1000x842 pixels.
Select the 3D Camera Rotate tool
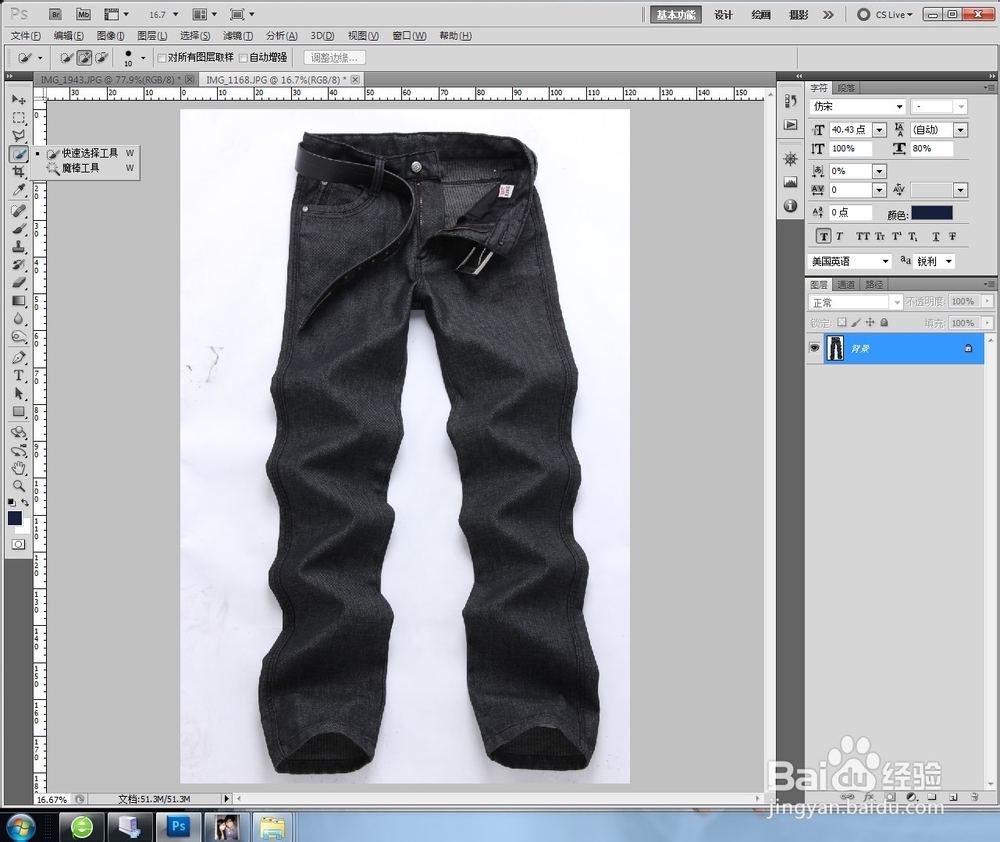tap(18, 450)
